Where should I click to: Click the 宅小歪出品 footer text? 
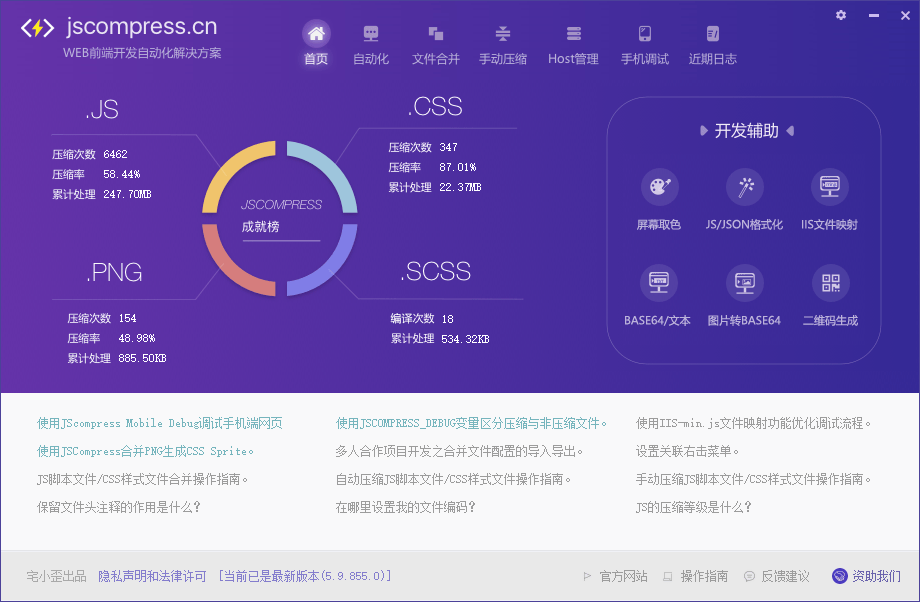[56, 576]
